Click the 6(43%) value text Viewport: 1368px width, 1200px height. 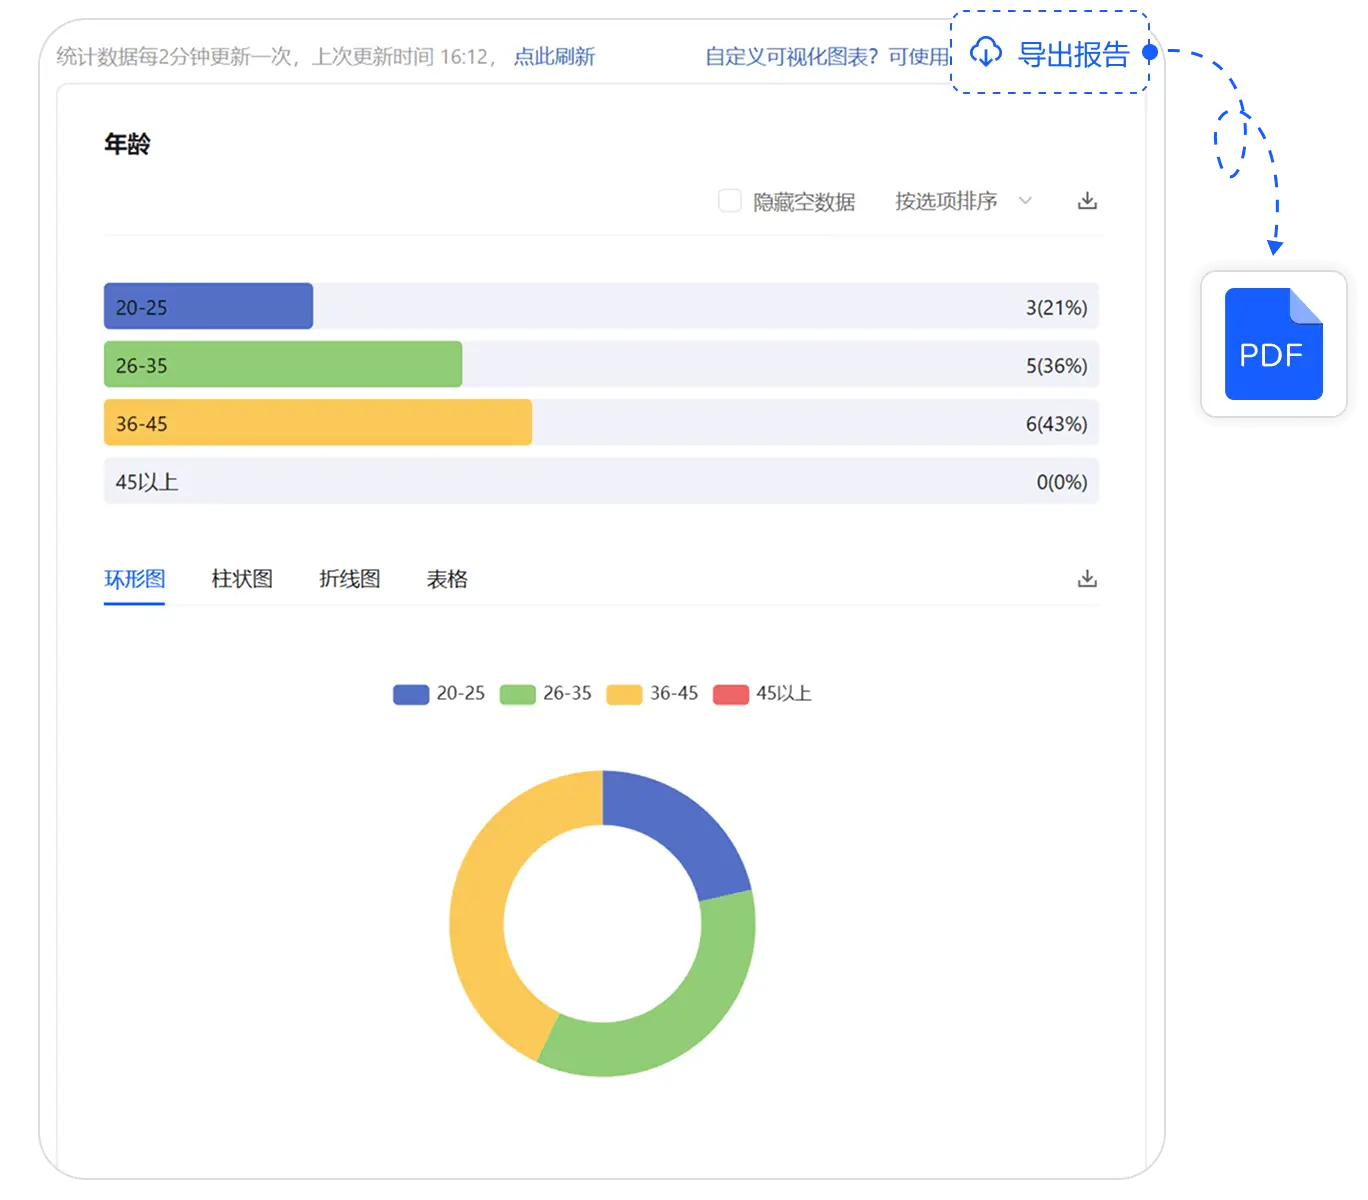point(1056,423)
